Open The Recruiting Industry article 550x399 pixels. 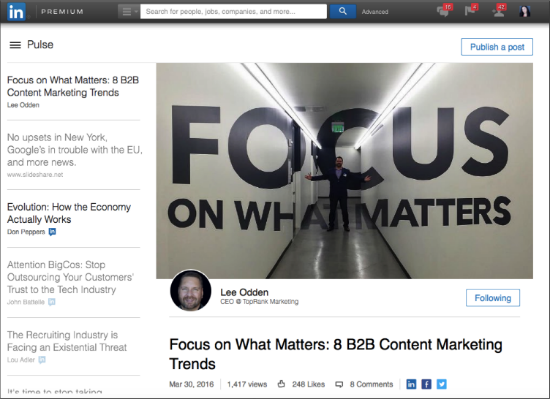67,341
